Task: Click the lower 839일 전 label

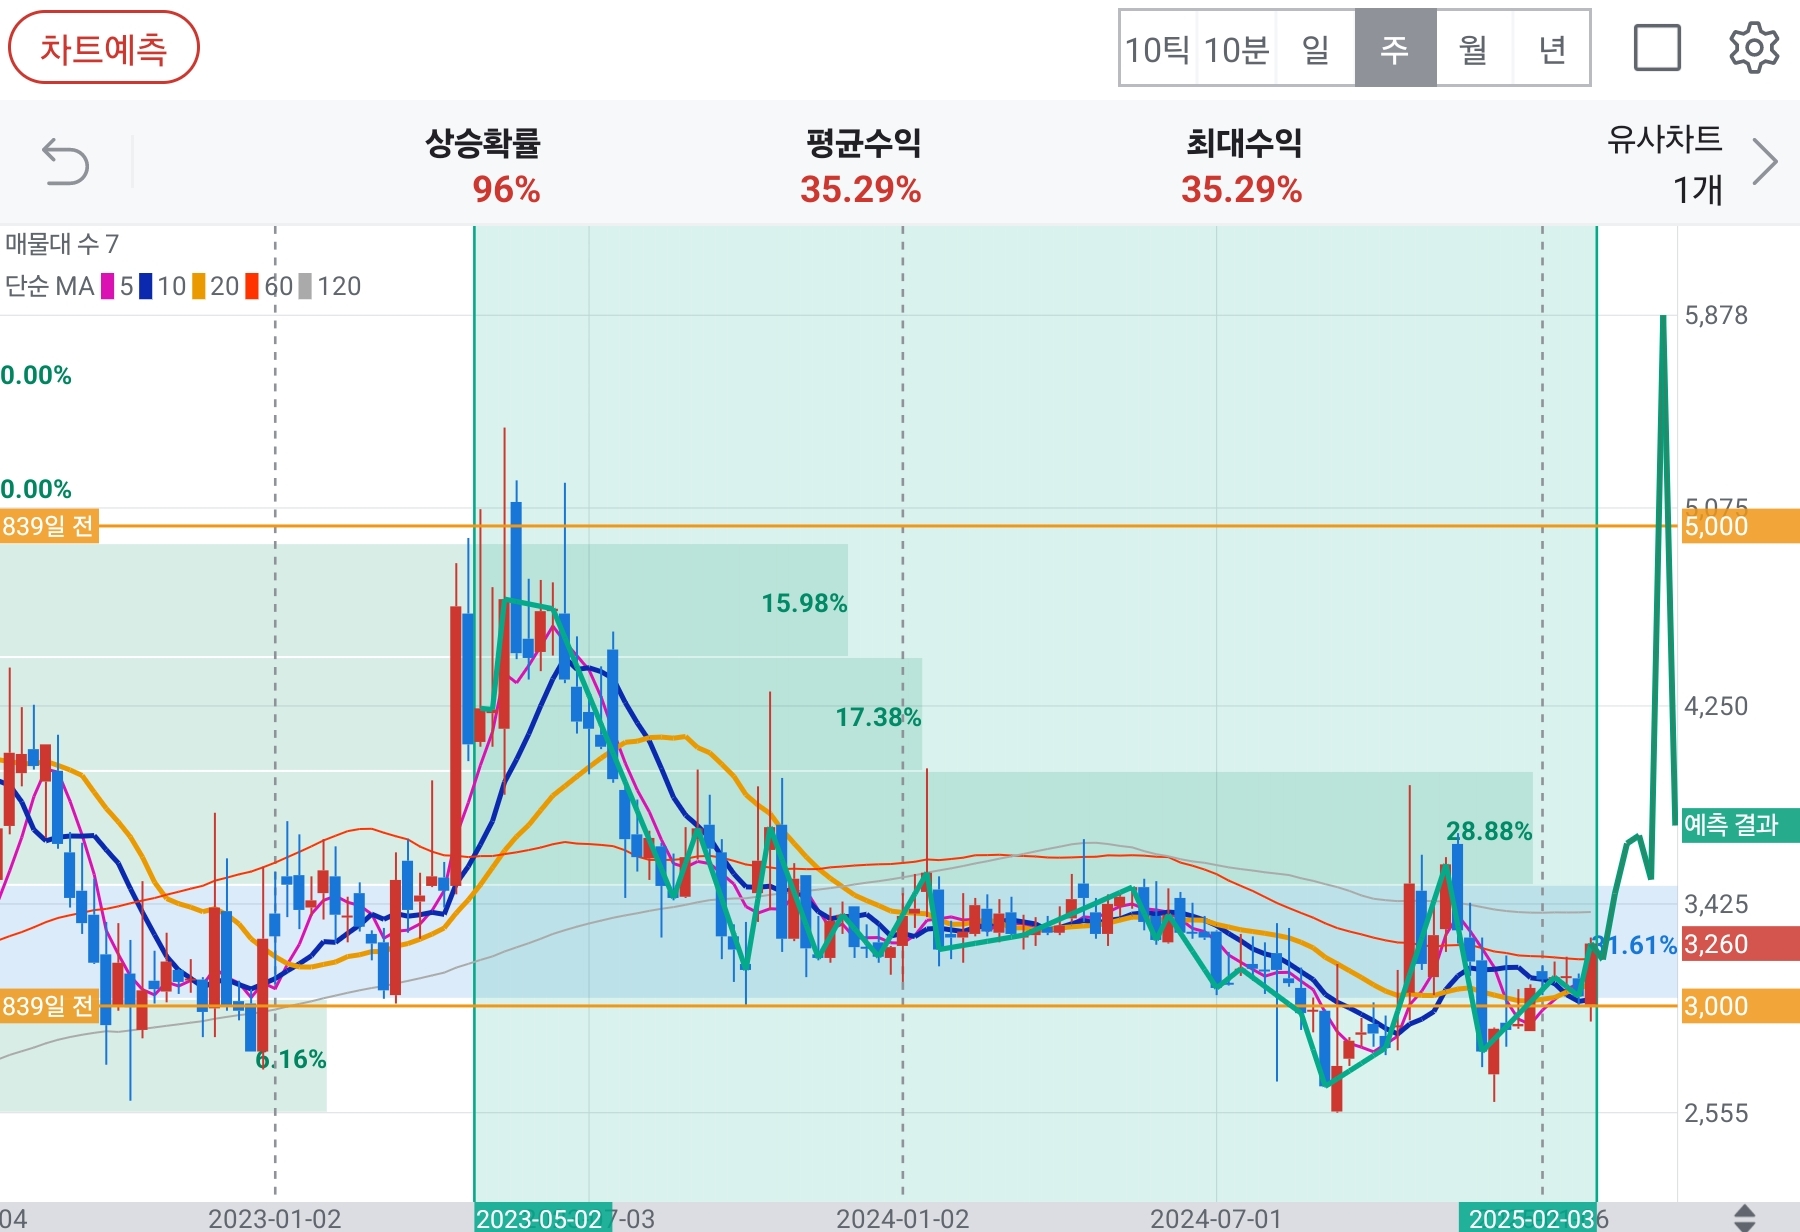Action: click(48, 1006)
